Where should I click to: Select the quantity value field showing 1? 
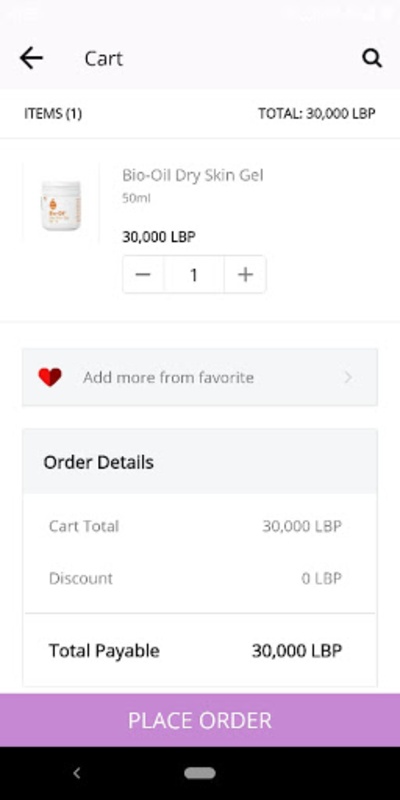point(194,274)
